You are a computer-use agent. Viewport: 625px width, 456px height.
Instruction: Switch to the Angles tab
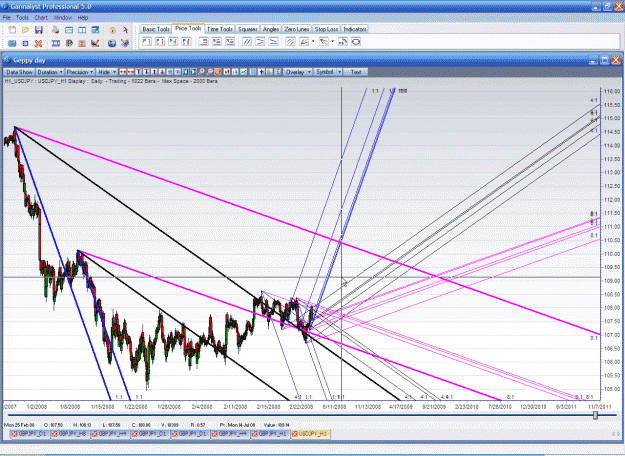pos(271,29)
